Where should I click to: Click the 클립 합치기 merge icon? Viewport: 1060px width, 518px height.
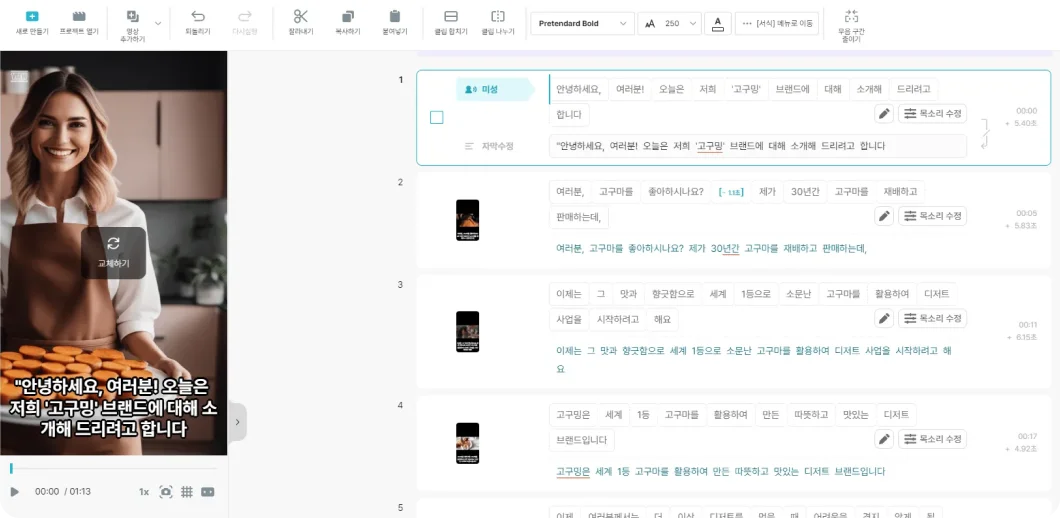click(451, 16)
